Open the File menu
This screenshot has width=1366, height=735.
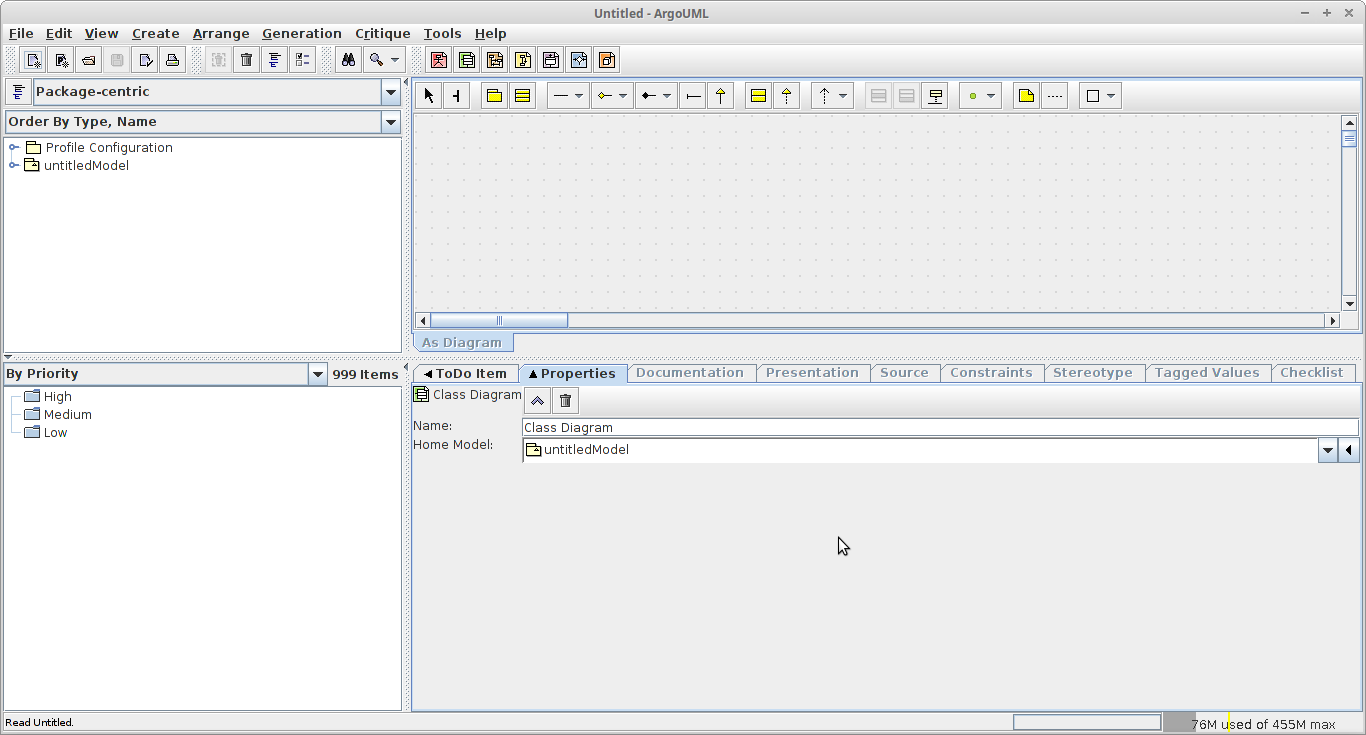(x=21, y=33)
